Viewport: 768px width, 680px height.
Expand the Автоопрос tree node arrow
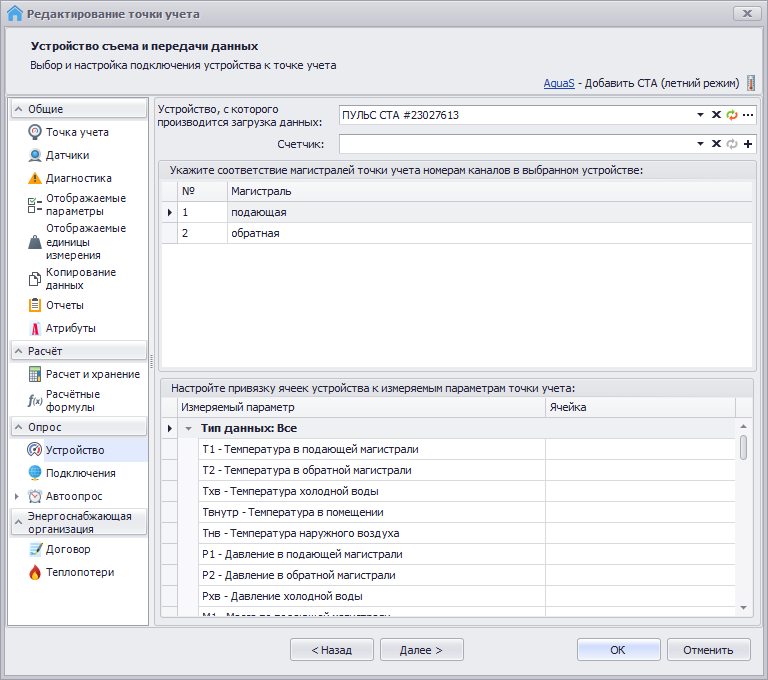[x=17, y=496]
